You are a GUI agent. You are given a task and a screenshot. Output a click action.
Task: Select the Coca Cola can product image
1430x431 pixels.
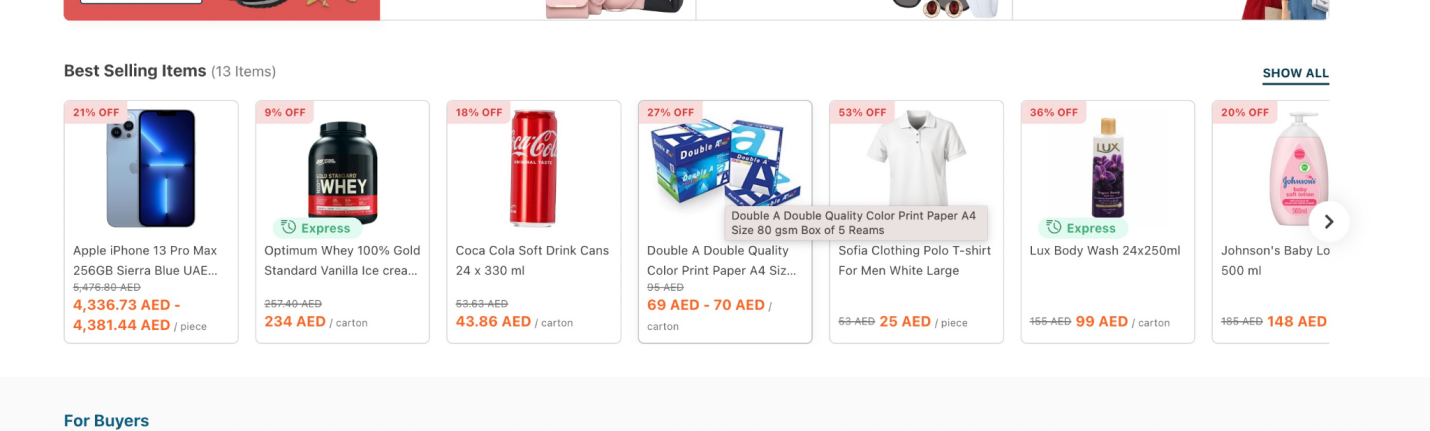[533, 168]
